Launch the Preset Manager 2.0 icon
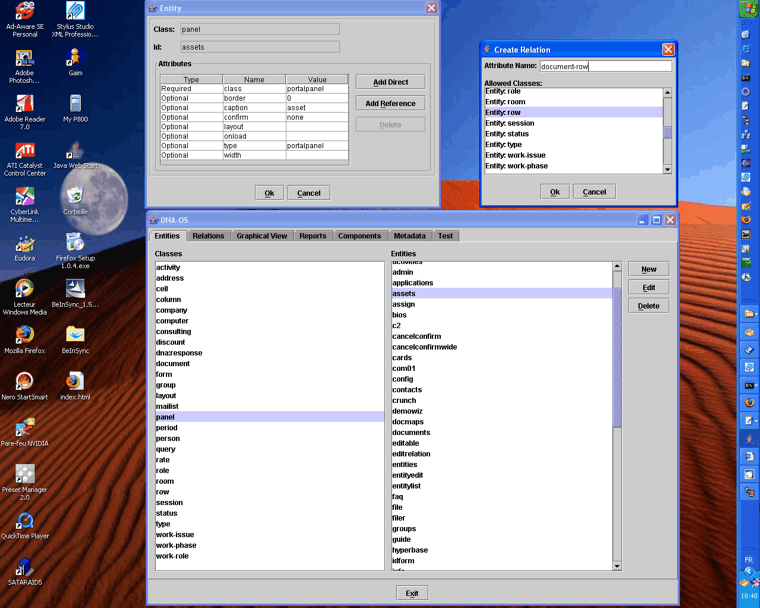Screen dimensions: 760x608 tap(25, 482)
